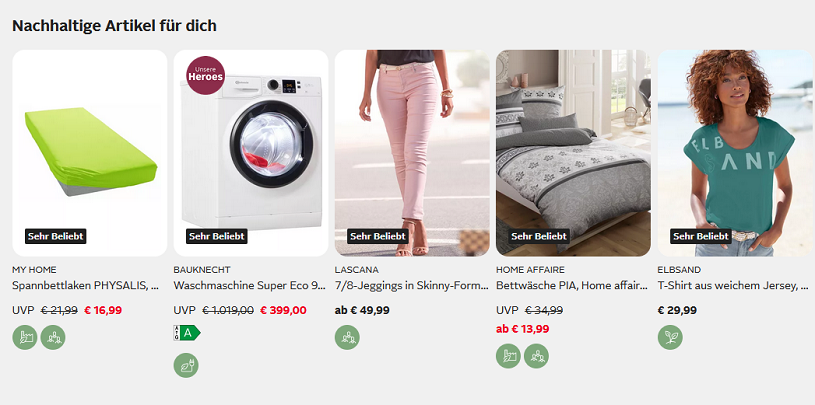The width and height of the screenshot is (815, 405).
Task: Open the Bauknecht washing machine image
Action: pyautogui.click(x=251, y=153)
